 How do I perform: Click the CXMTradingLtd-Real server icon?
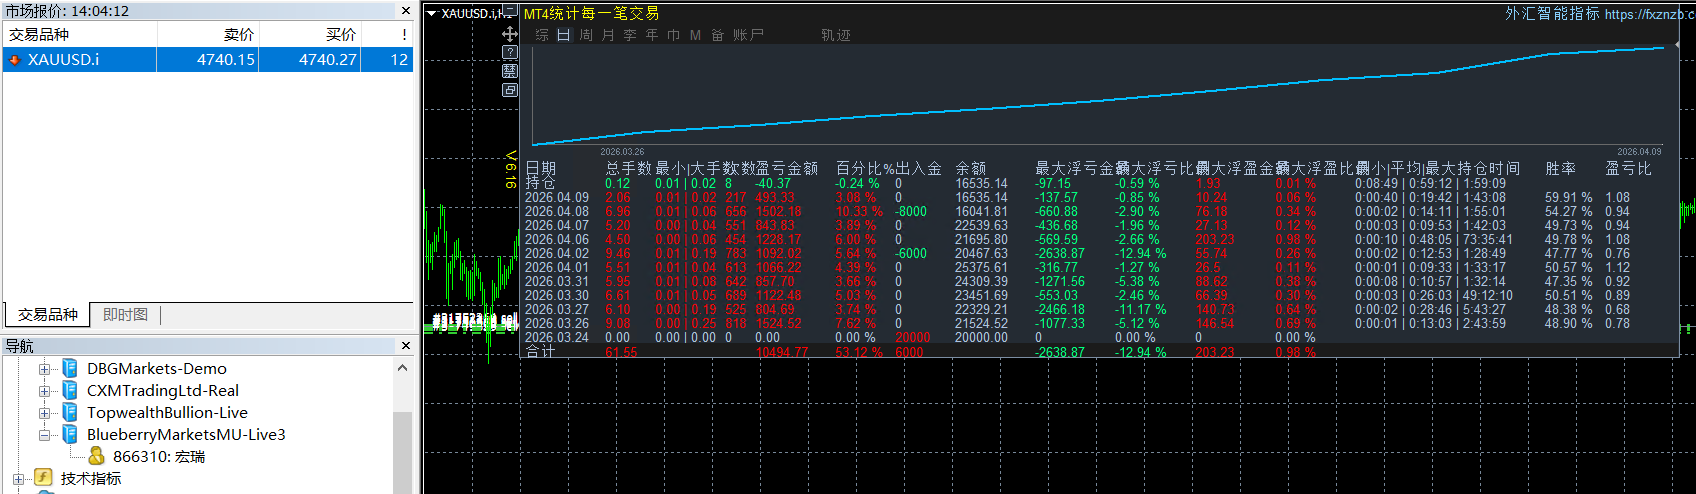70,390
